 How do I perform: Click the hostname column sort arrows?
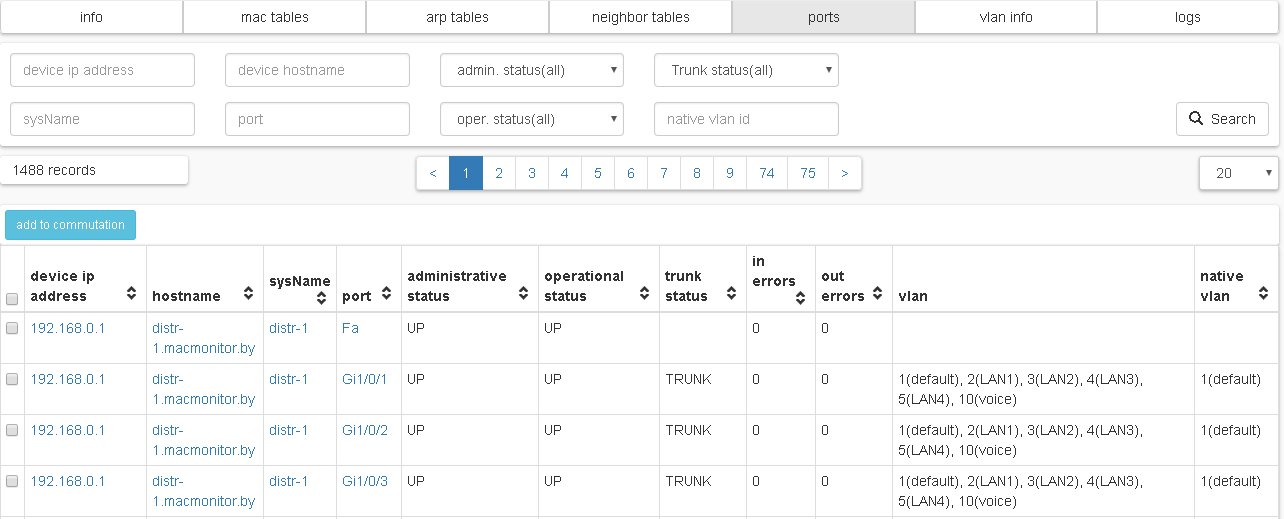[247, 295]
